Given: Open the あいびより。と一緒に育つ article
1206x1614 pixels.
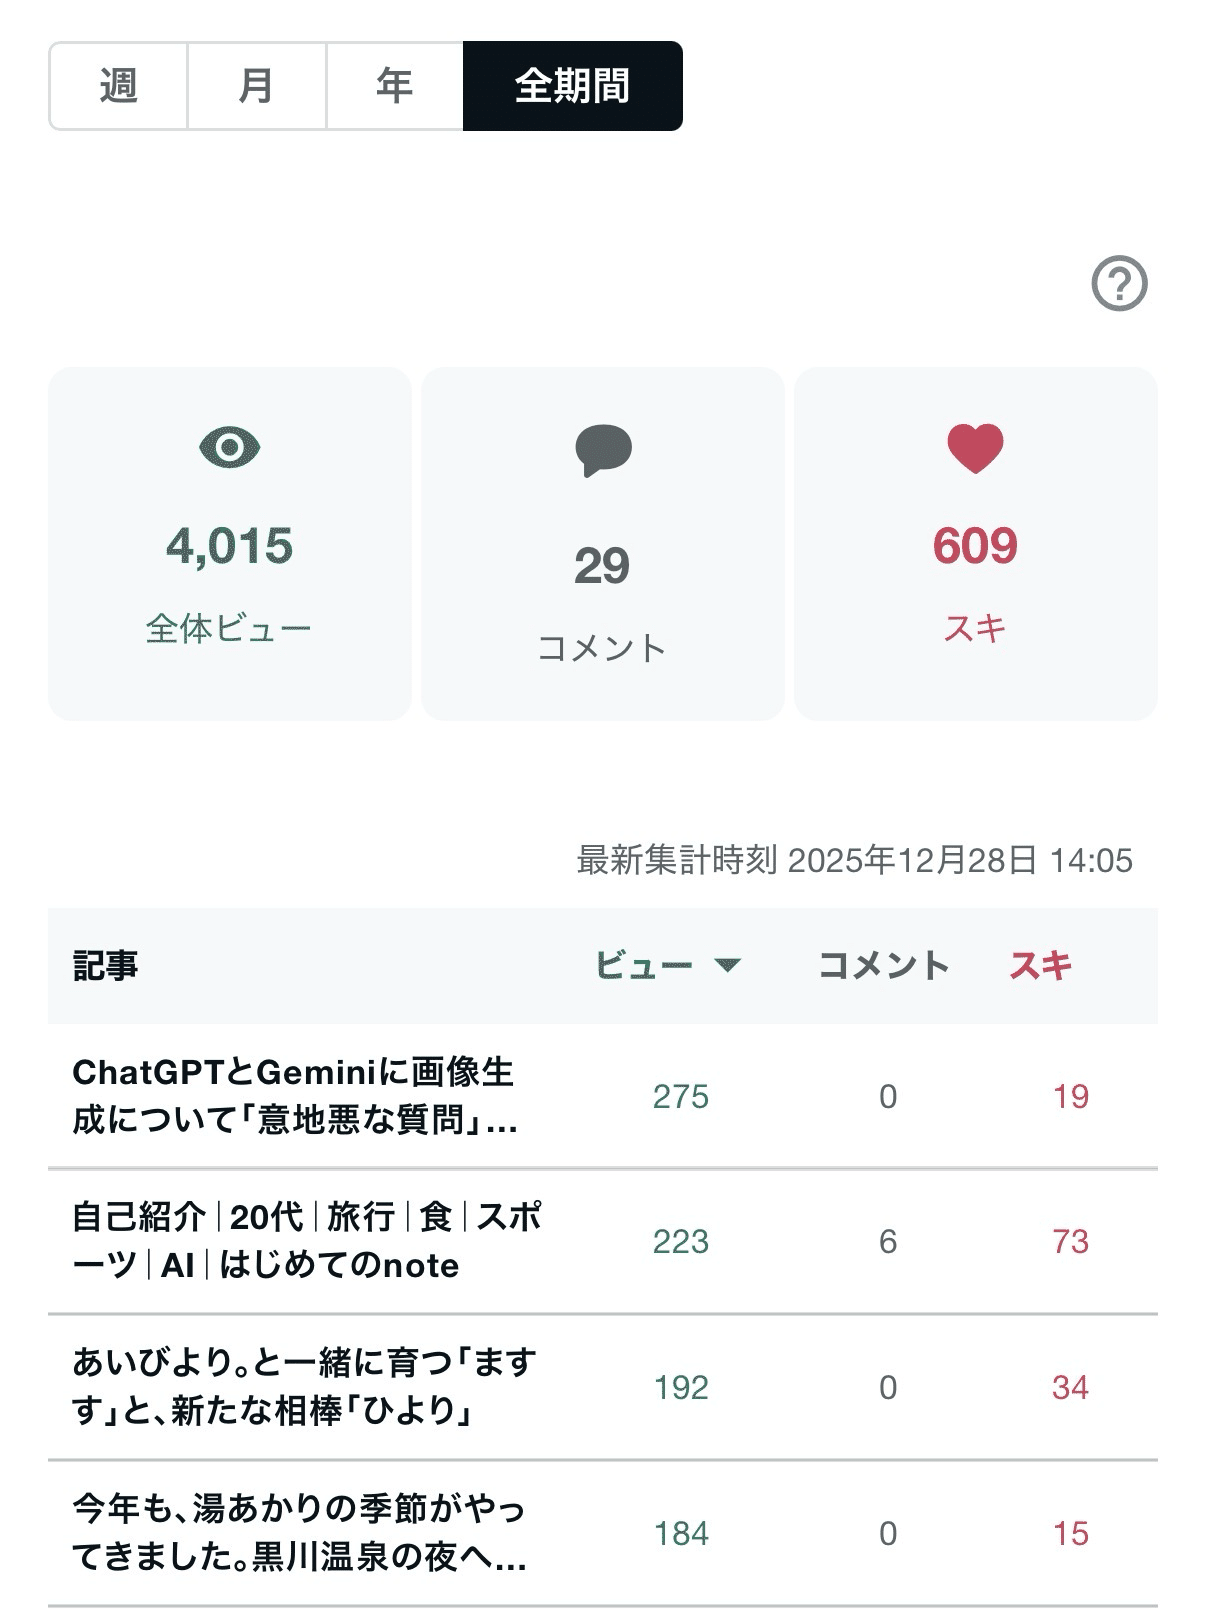Looking at the screenshot, I should click(x=303, y=1386).
